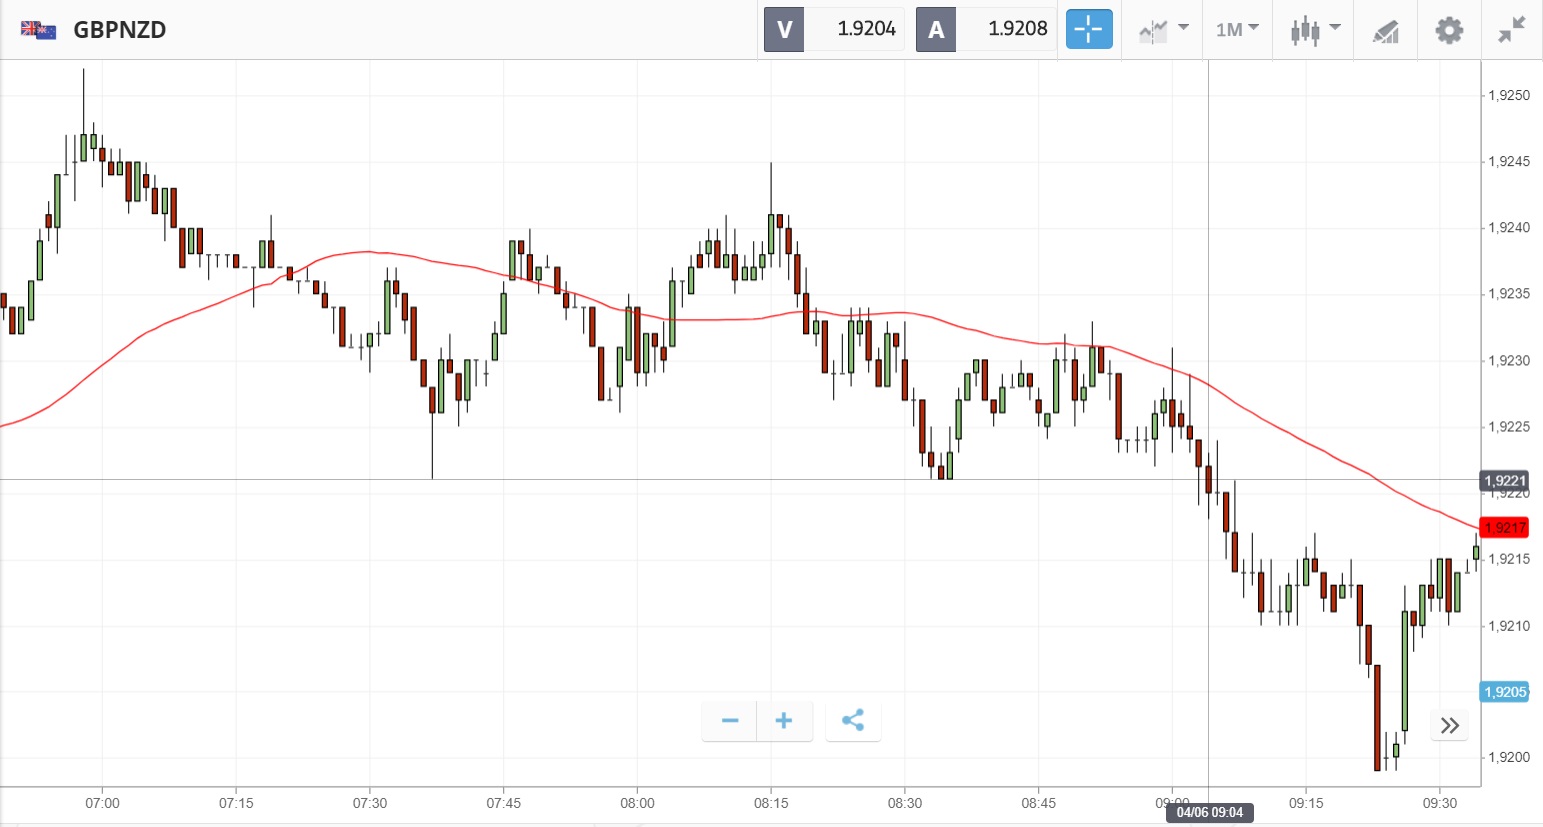Zoom out chart with minus button

coord(730,721)
